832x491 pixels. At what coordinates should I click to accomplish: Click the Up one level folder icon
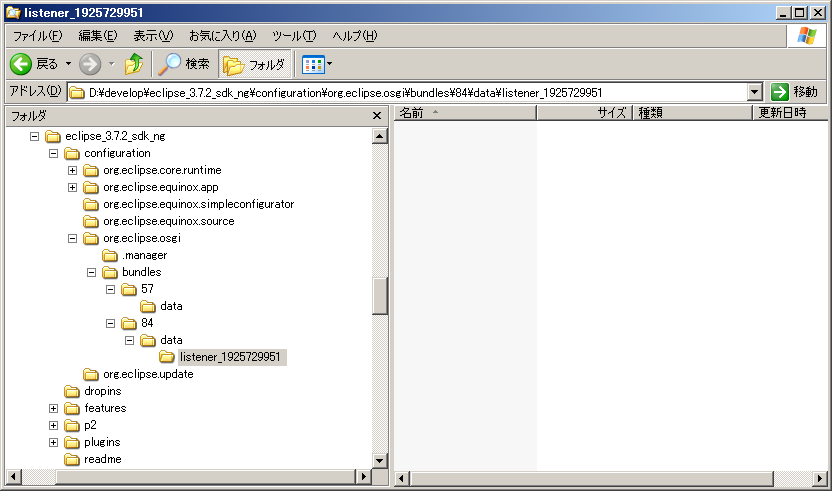pos(134,64)
